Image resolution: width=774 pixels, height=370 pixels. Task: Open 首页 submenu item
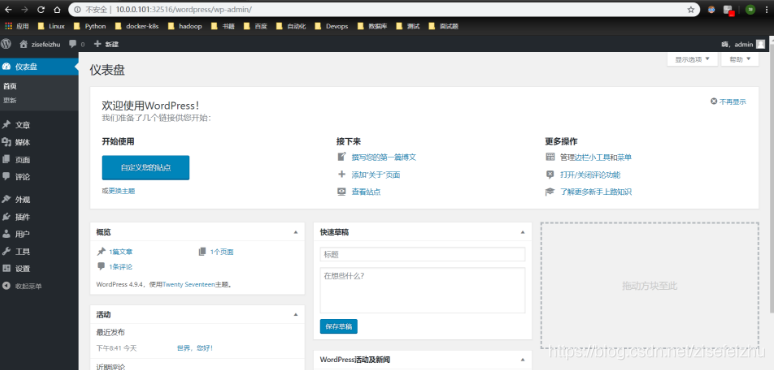10,86
